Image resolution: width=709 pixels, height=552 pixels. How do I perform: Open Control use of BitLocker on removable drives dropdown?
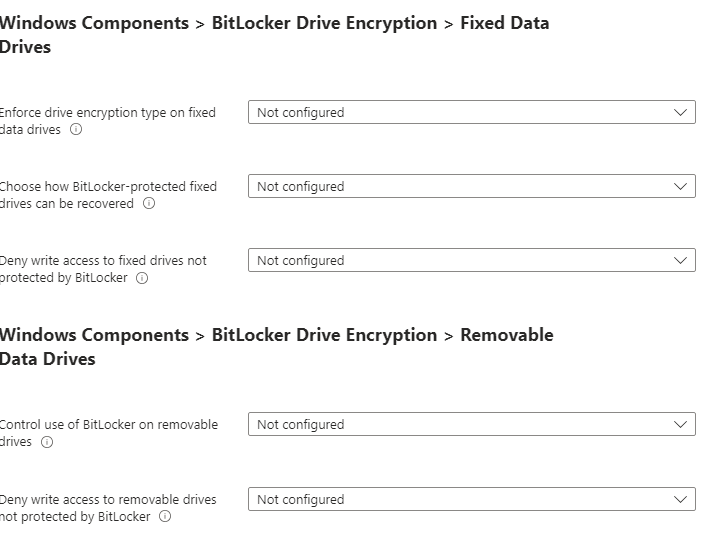point(472,425)
